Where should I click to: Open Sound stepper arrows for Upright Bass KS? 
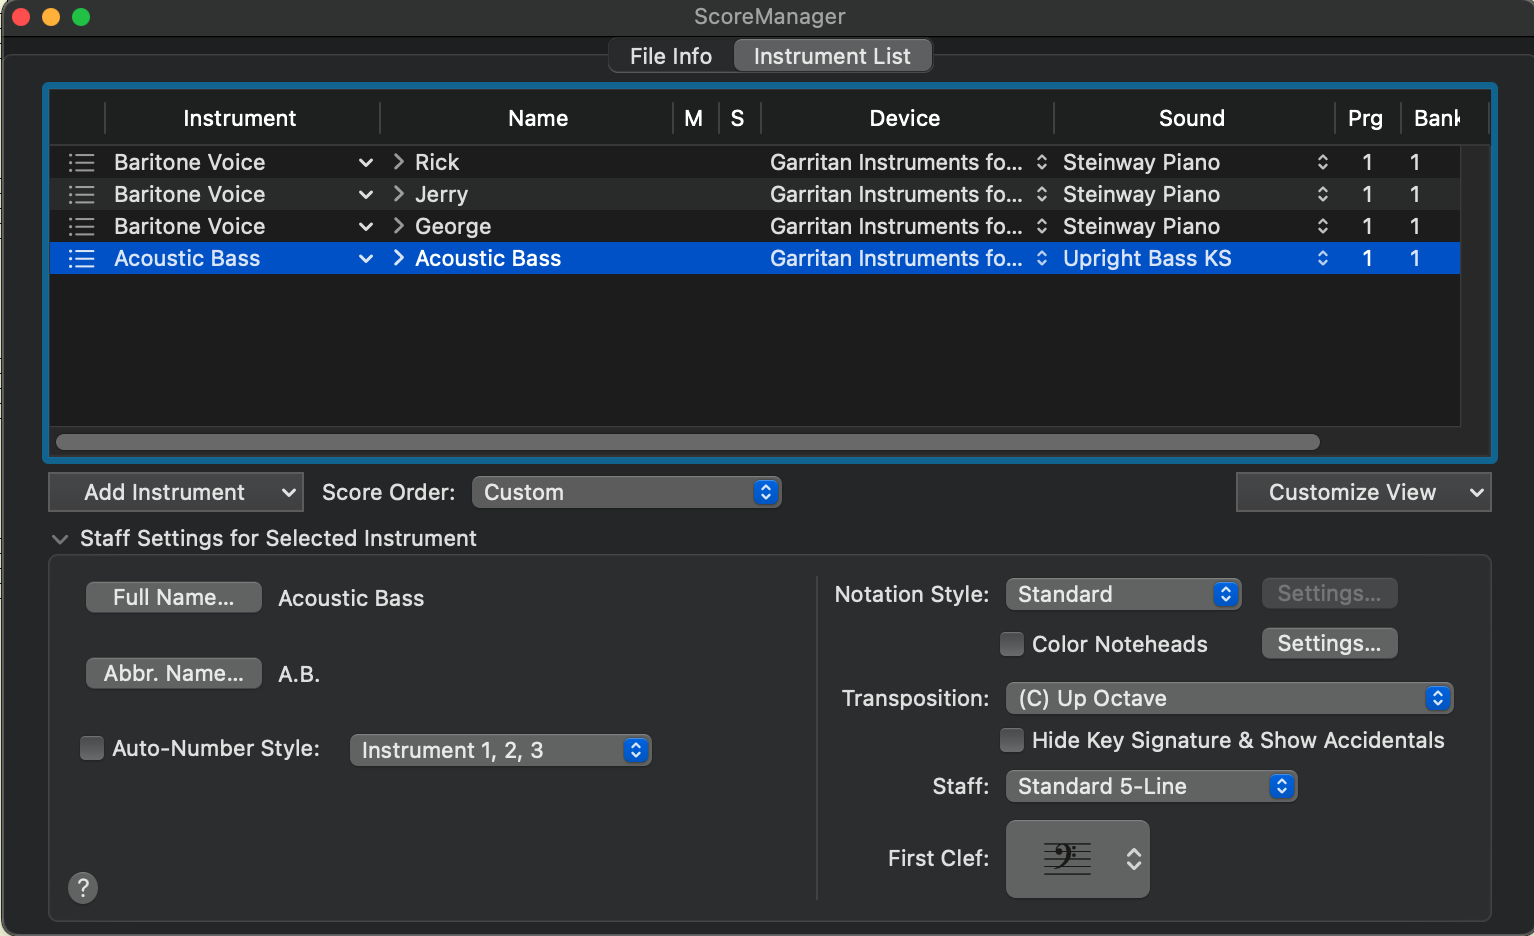click(1322, 258)
